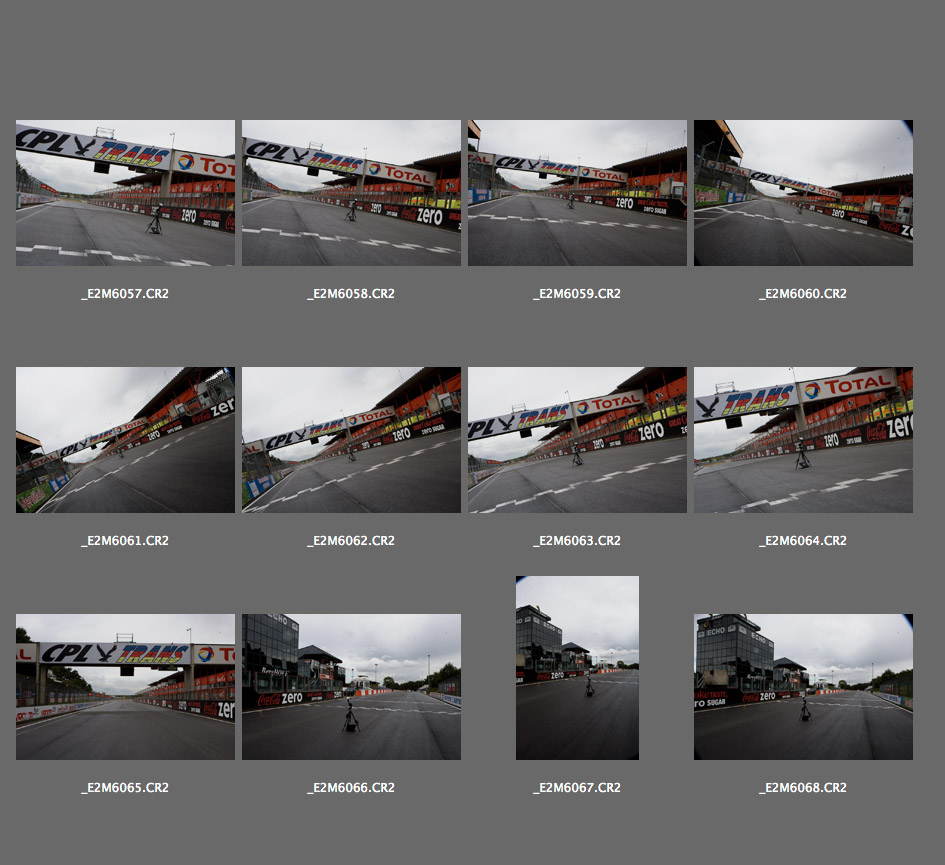Click the _E2M6061.CR2 filename caption

click(x=125, y=541)
